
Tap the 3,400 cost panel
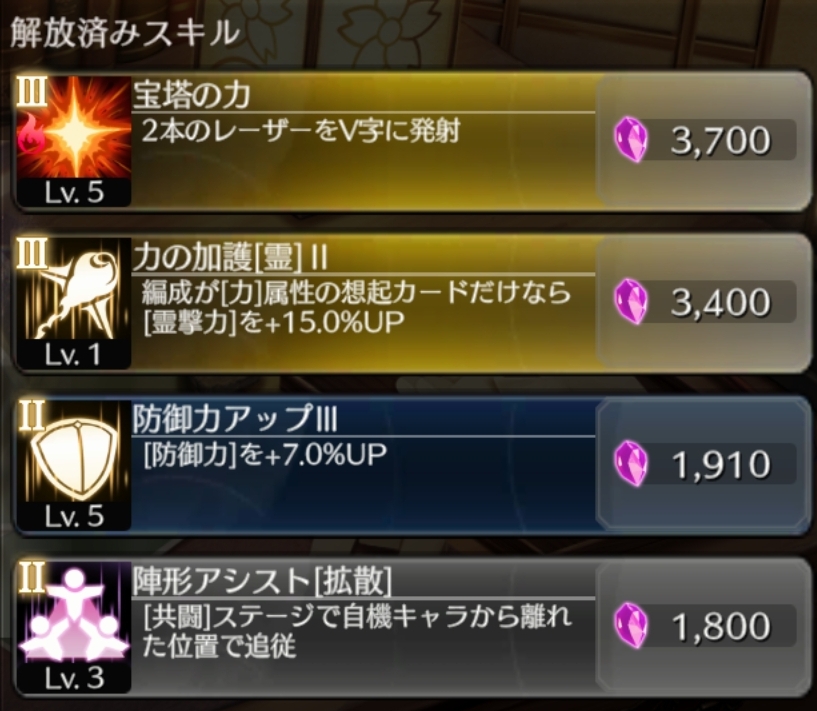pyautogui.click(x=703, y=303)
